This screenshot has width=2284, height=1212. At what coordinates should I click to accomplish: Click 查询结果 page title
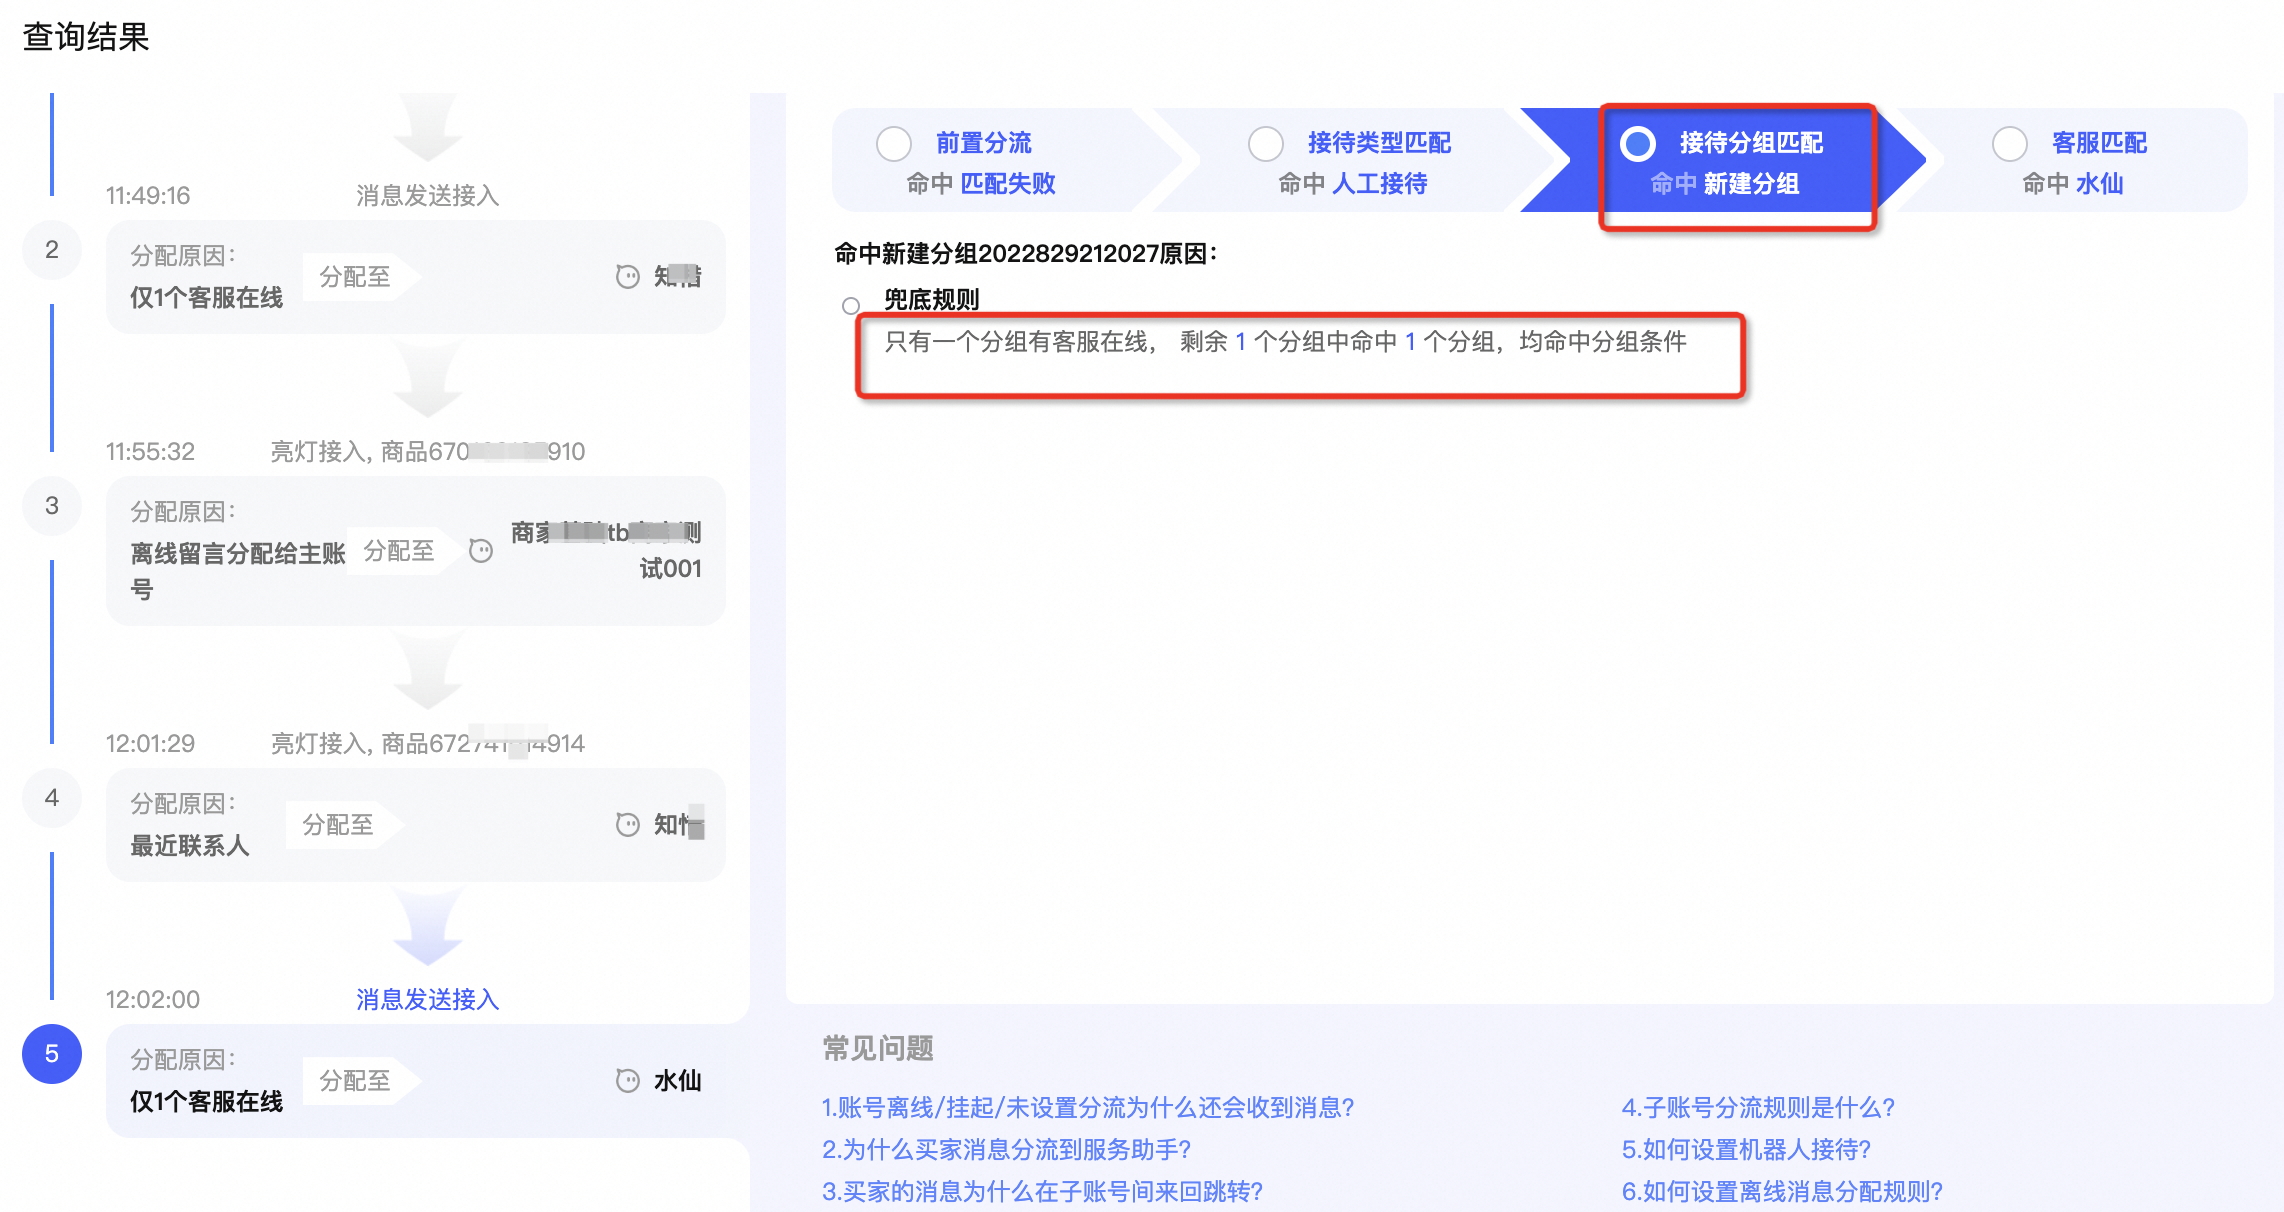[x=86, y=37]
